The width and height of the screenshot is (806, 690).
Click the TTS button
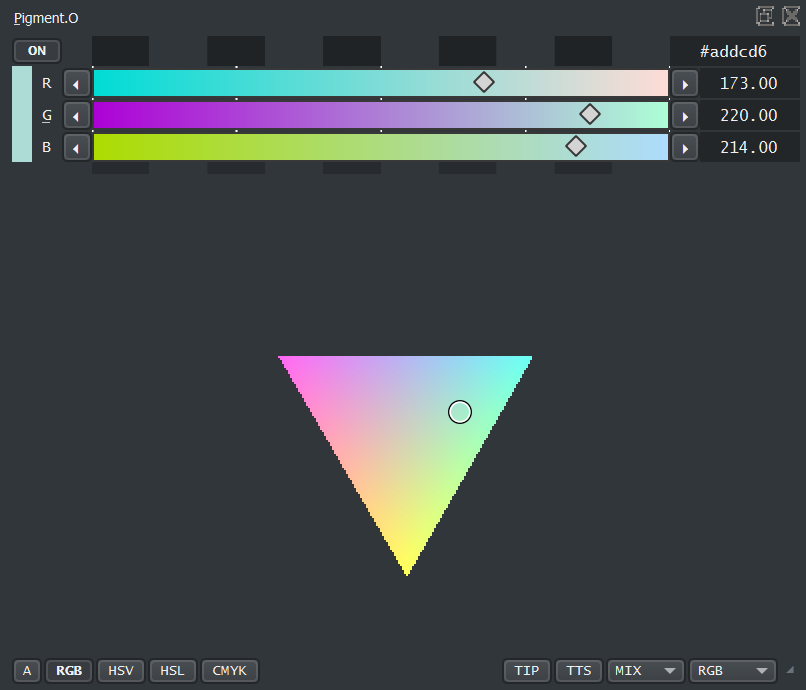[579, 671]
